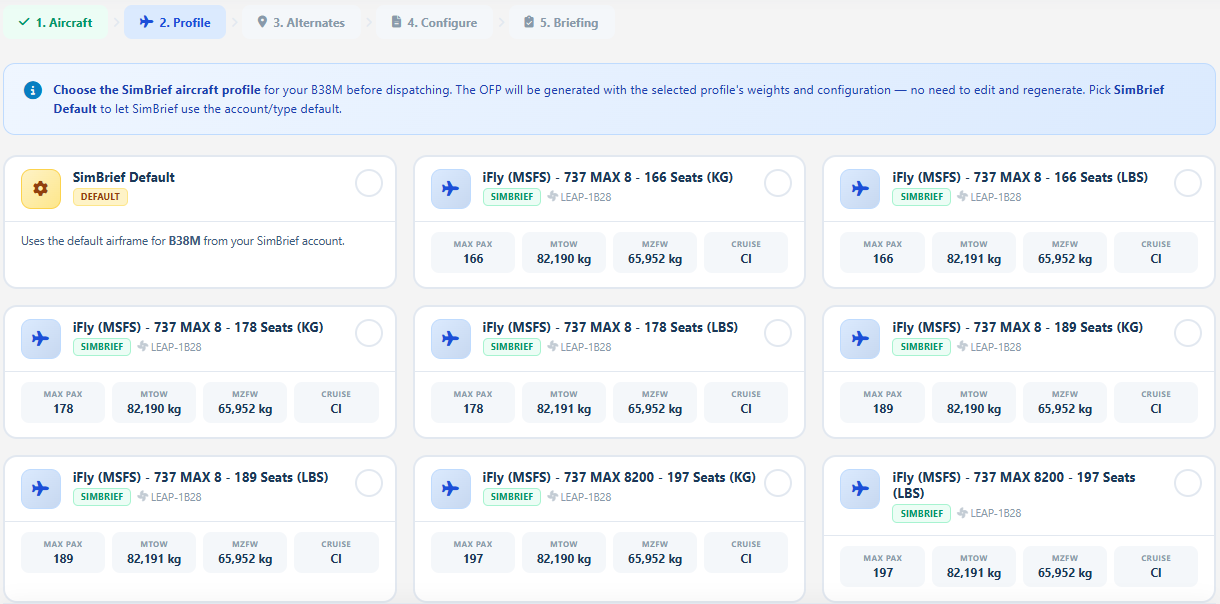Select radio for 737 MAX 8 166 Seats (LBS)
Screen dimensions: 1220x604
coord(1188,183)
